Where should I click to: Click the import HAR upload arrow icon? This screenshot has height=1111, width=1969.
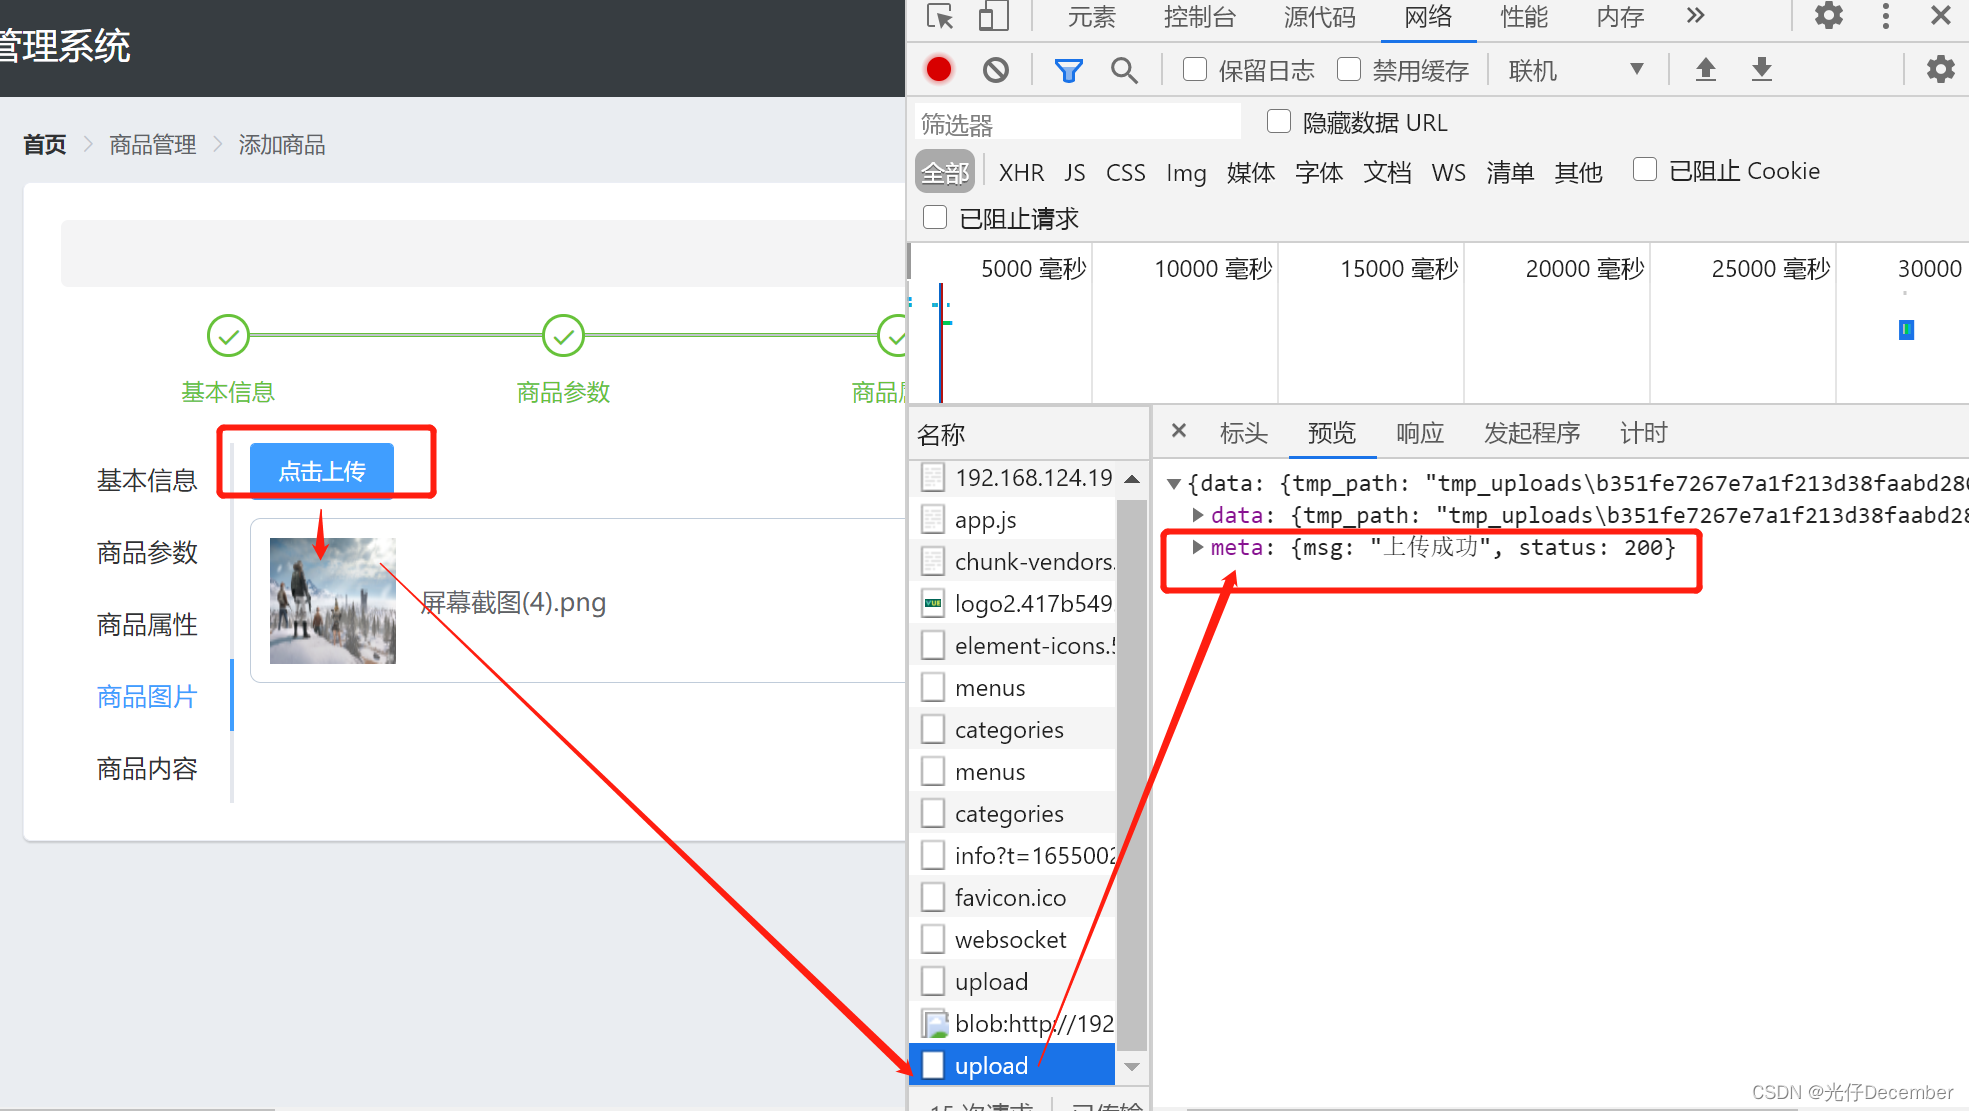pyautogui.click(x=1705, y=69)
